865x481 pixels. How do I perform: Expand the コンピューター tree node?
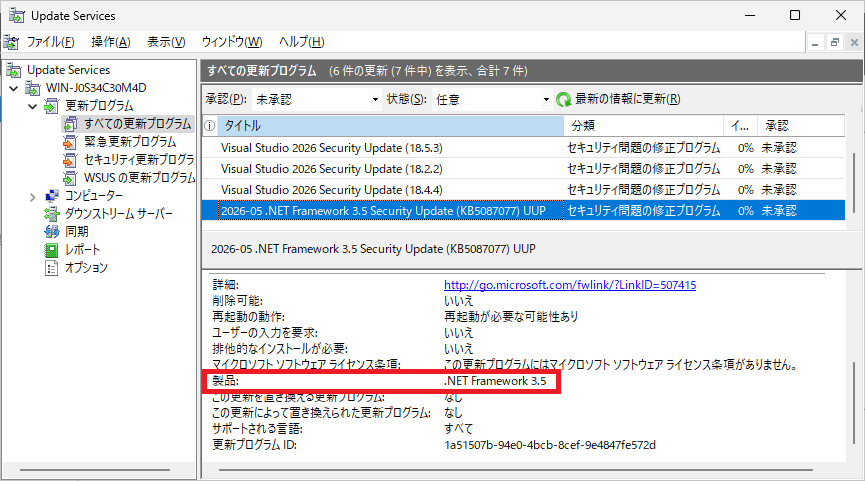(x=33, y=196)
